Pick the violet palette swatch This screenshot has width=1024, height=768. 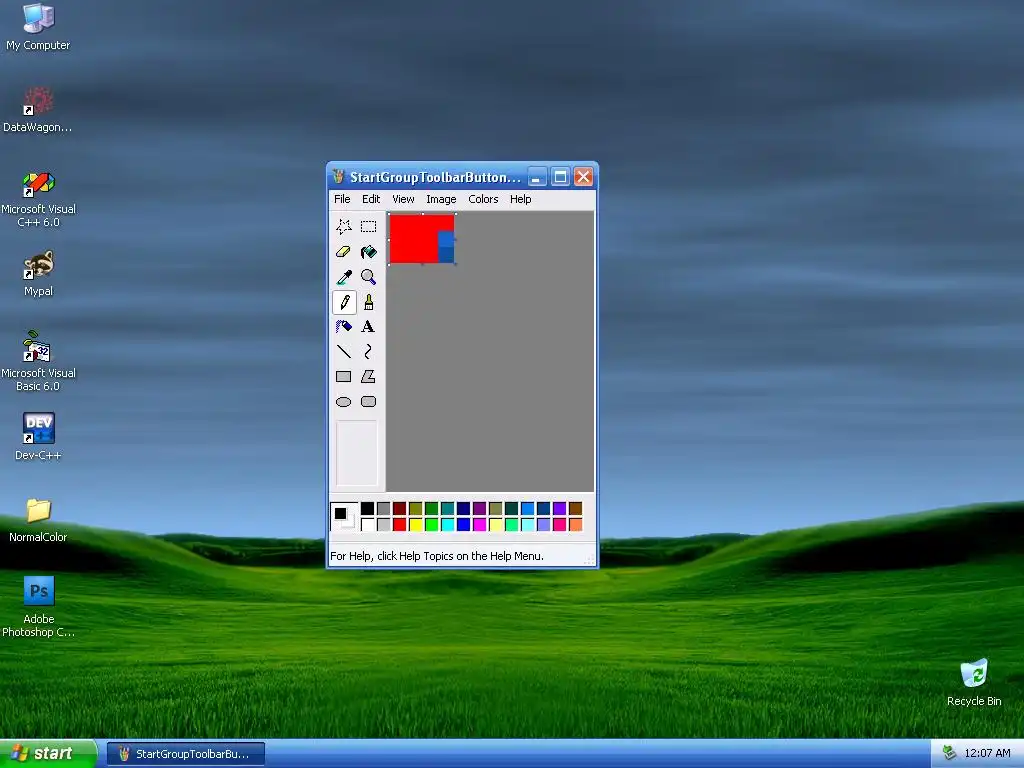click(560, 508)
